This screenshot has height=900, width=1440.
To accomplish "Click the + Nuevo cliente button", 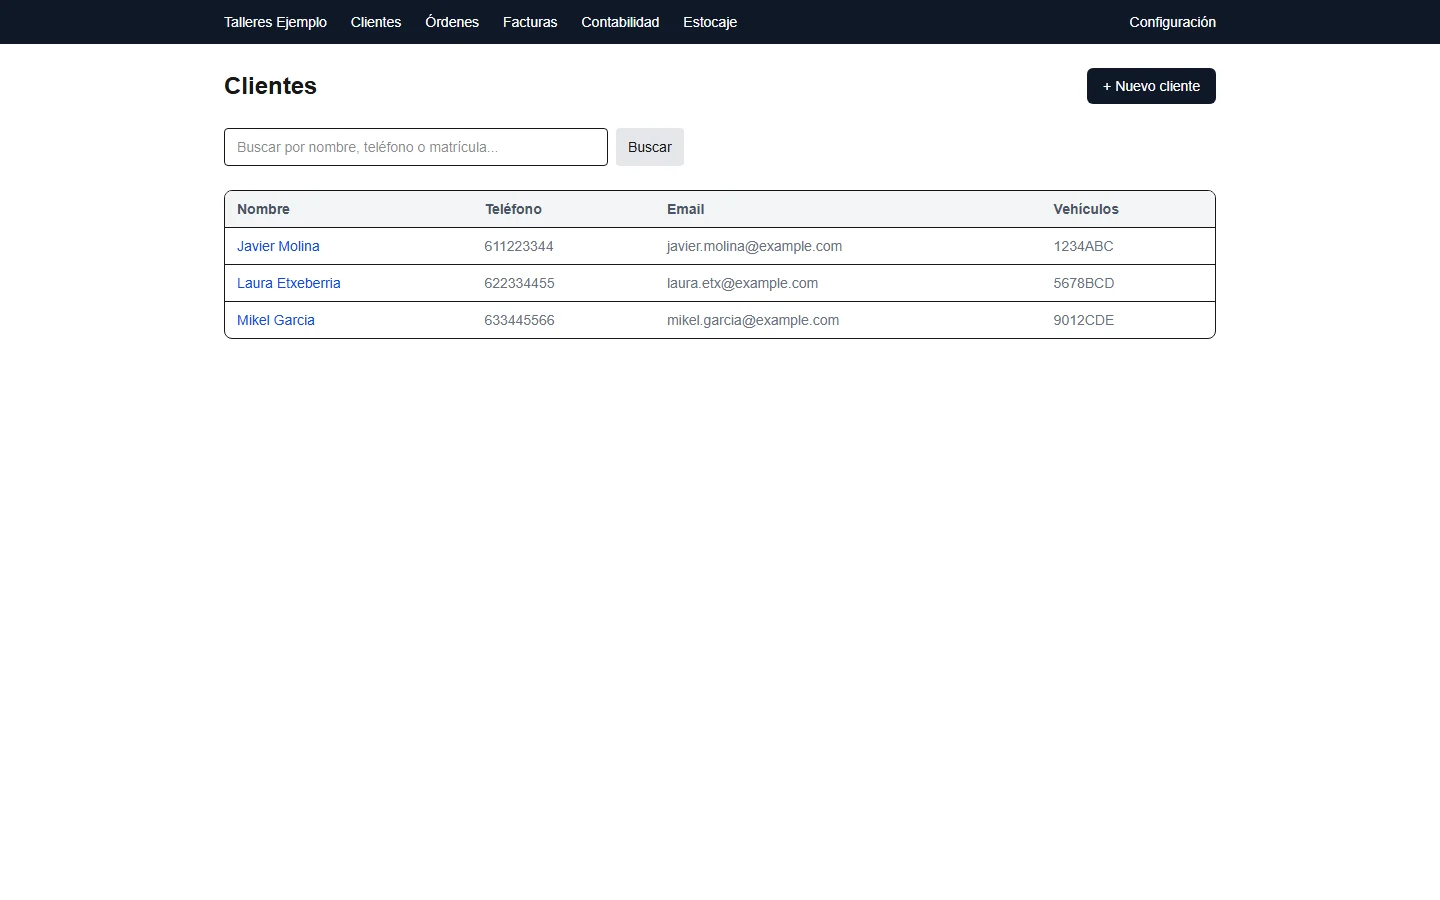I will pos(1151,86).
